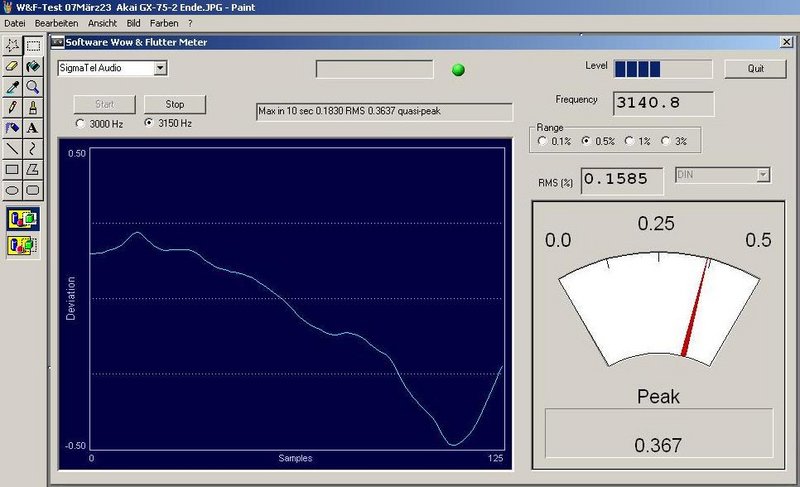The image size is (800, 487).
Task: Select the 3000 Hz radio button
Action: click(80, 123)
